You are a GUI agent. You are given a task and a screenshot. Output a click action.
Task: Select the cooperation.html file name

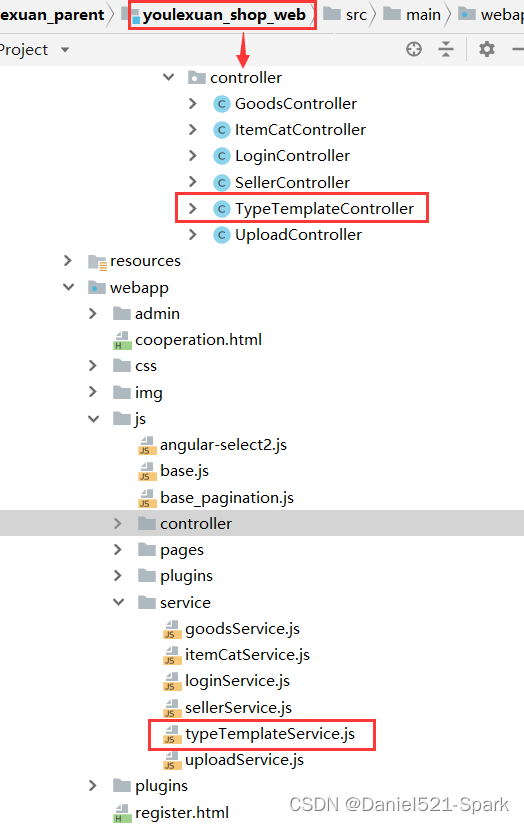tap(198, 340)
